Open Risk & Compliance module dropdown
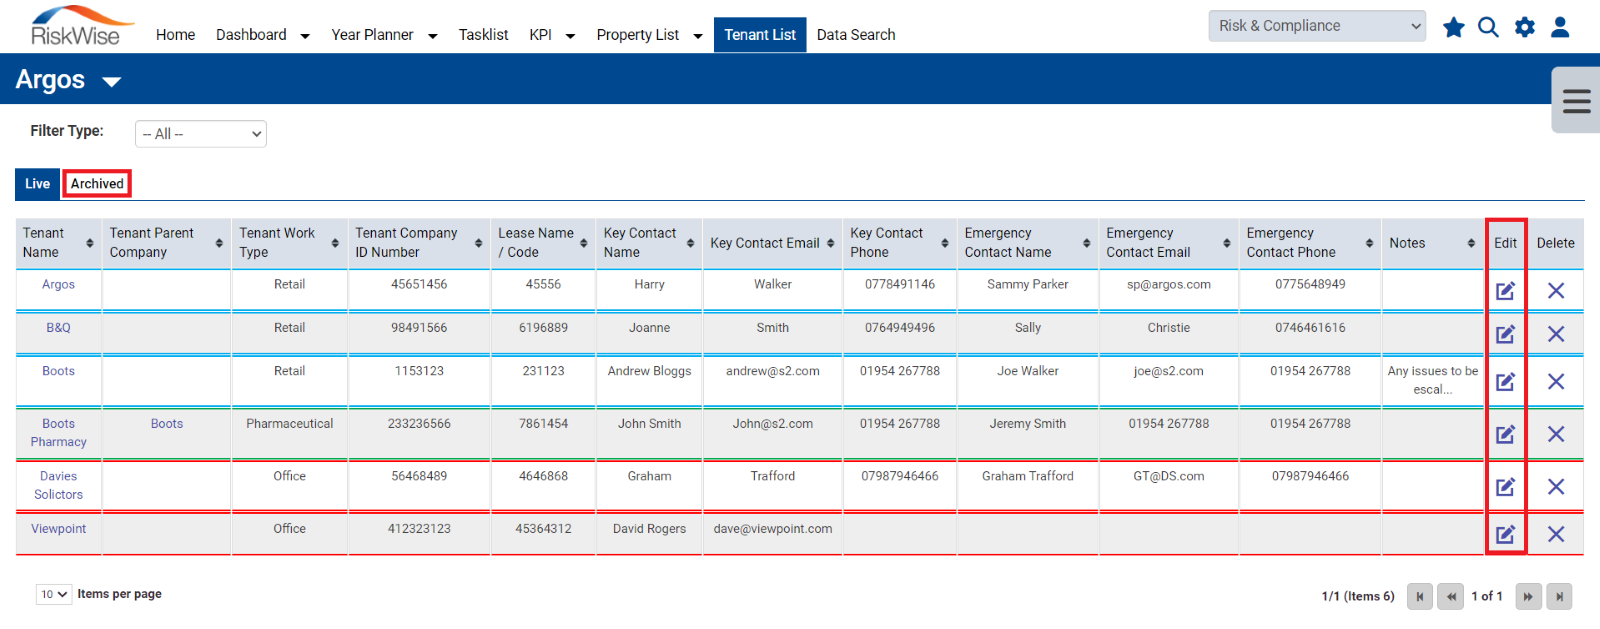Image resolution: width=1600 pixels, height=629 pixels. pos(1317,26)
